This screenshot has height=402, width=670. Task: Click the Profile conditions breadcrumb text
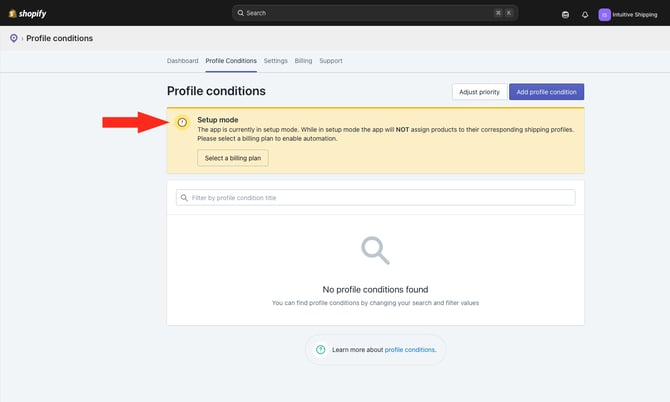(x=59, y=38)
